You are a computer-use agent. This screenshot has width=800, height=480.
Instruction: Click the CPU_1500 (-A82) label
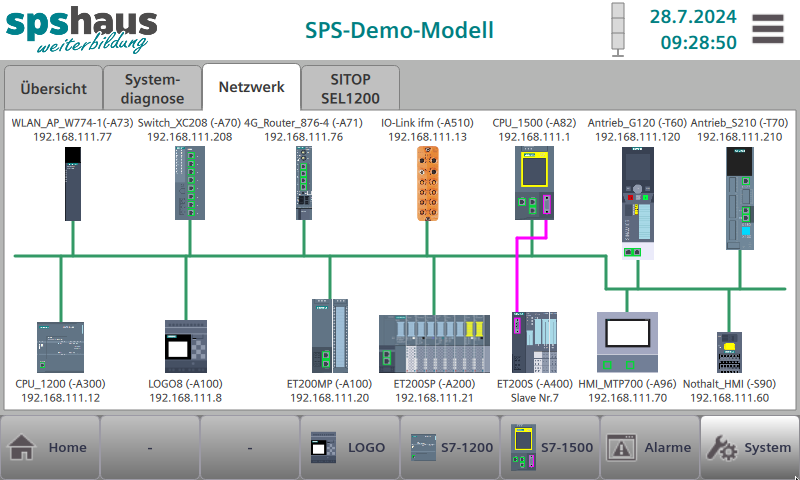coord(534,123)
